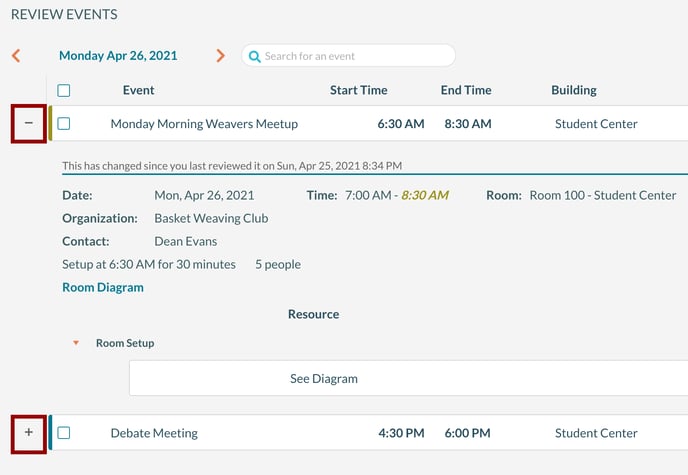Click Dean Evans contact name
The image size is (688, 475).
click(x=186, y=242)
